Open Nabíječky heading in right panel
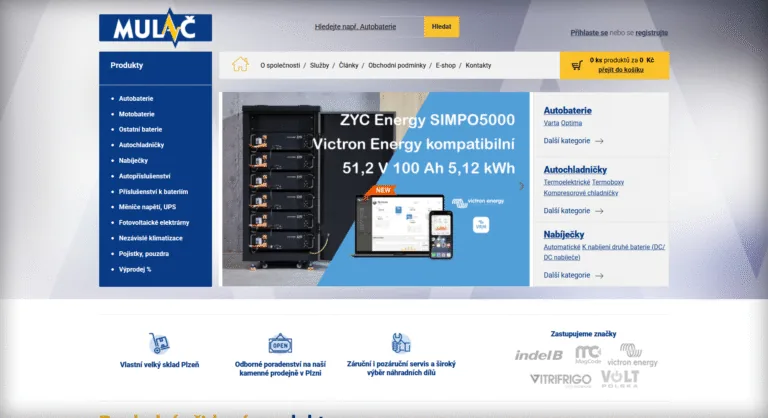 pyautogui.click(x=564, y=235)
